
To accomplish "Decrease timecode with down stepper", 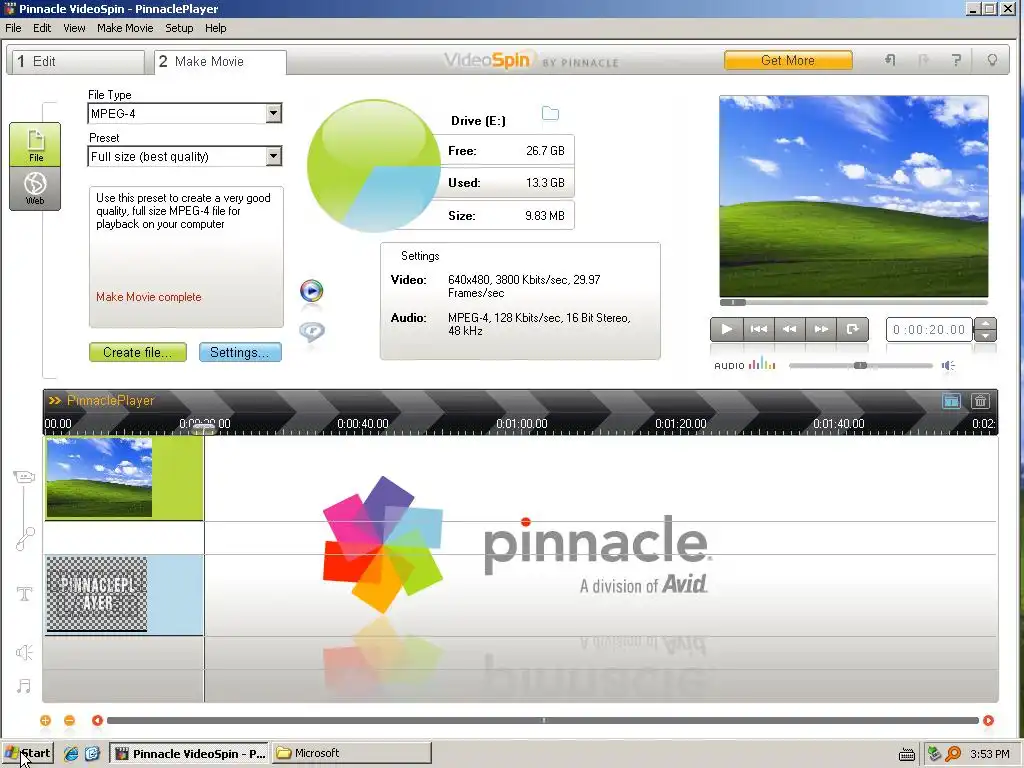I will point(985,336).
